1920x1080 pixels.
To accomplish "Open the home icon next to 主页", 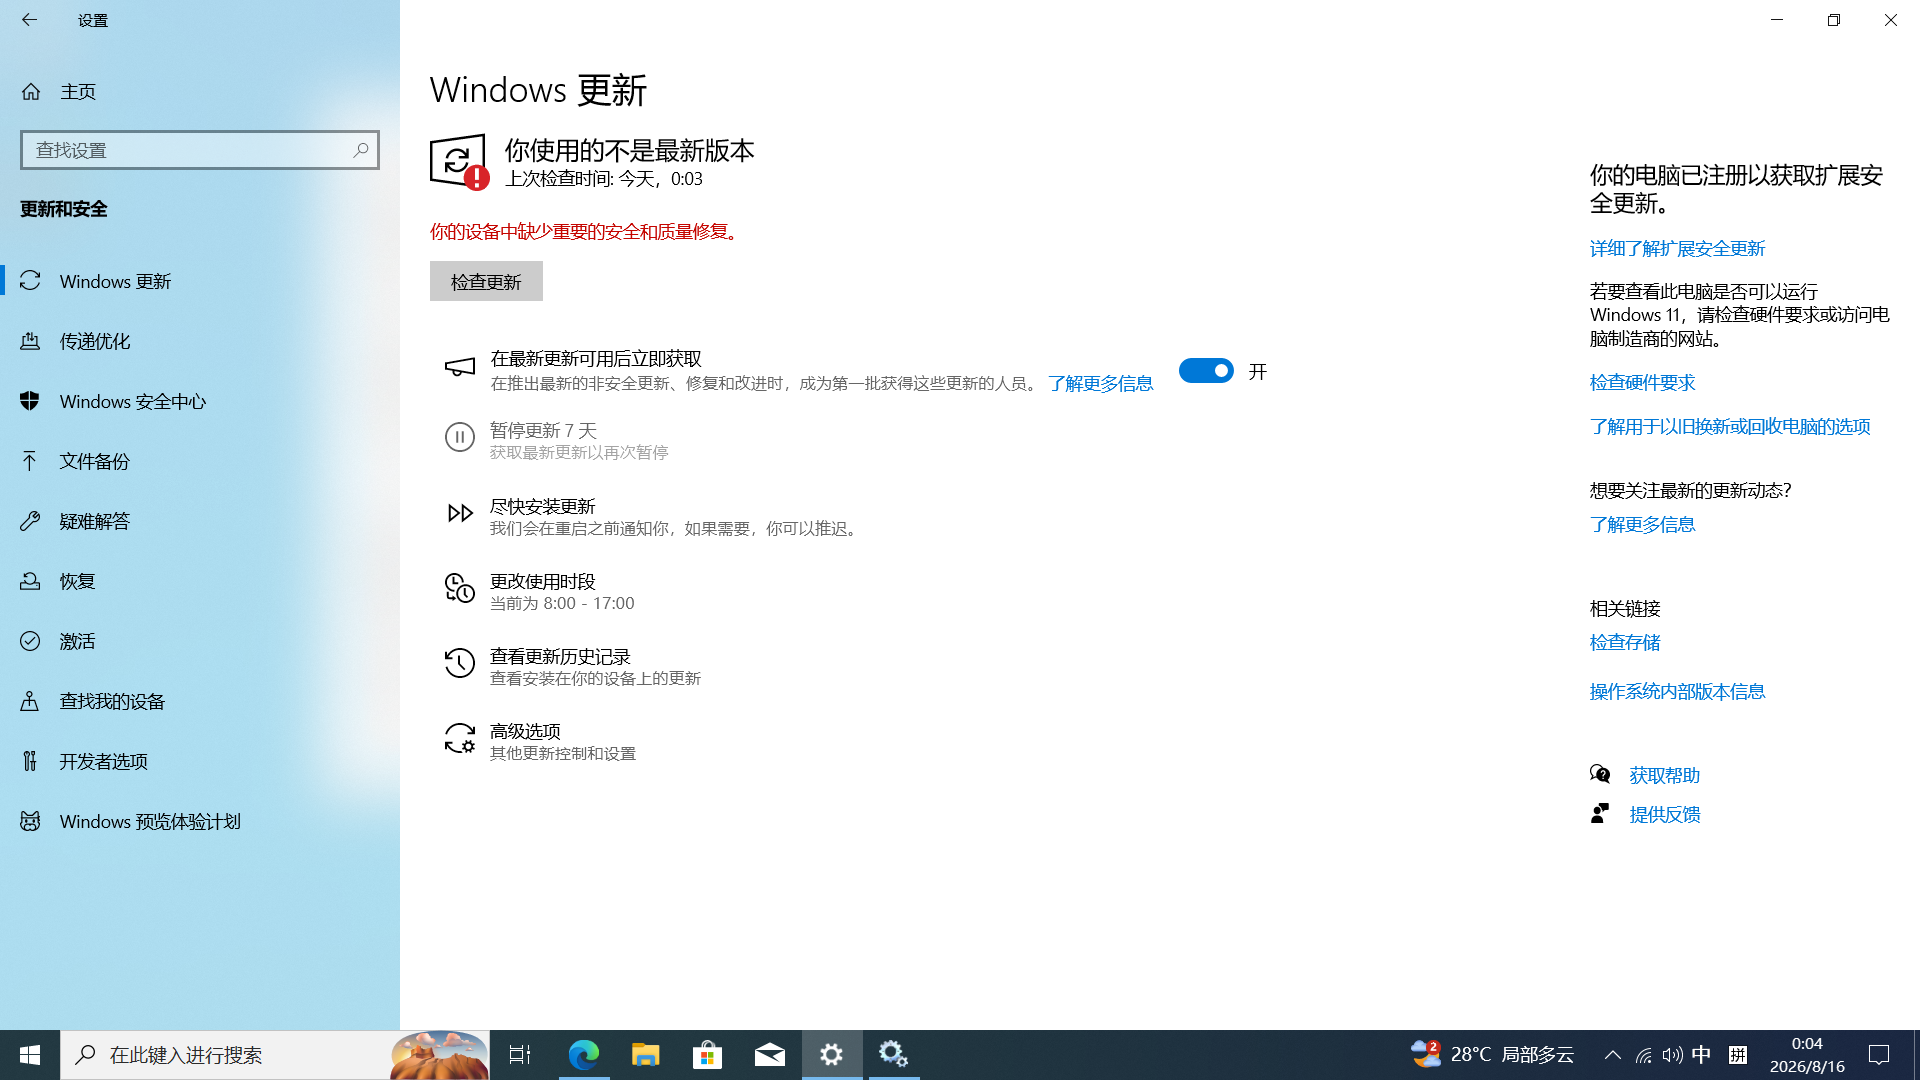I will tap(31, 92).
